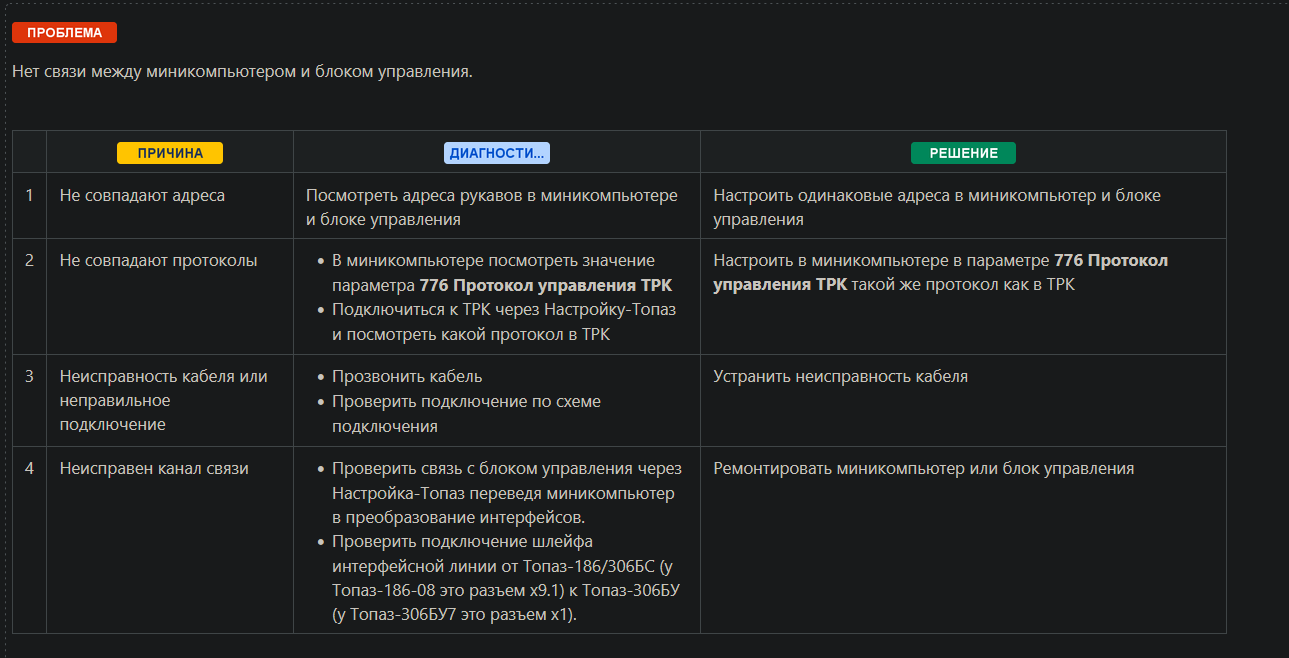
Task: Click cell 'Неисправен канал связи'
Action: (x=170, y=539)
